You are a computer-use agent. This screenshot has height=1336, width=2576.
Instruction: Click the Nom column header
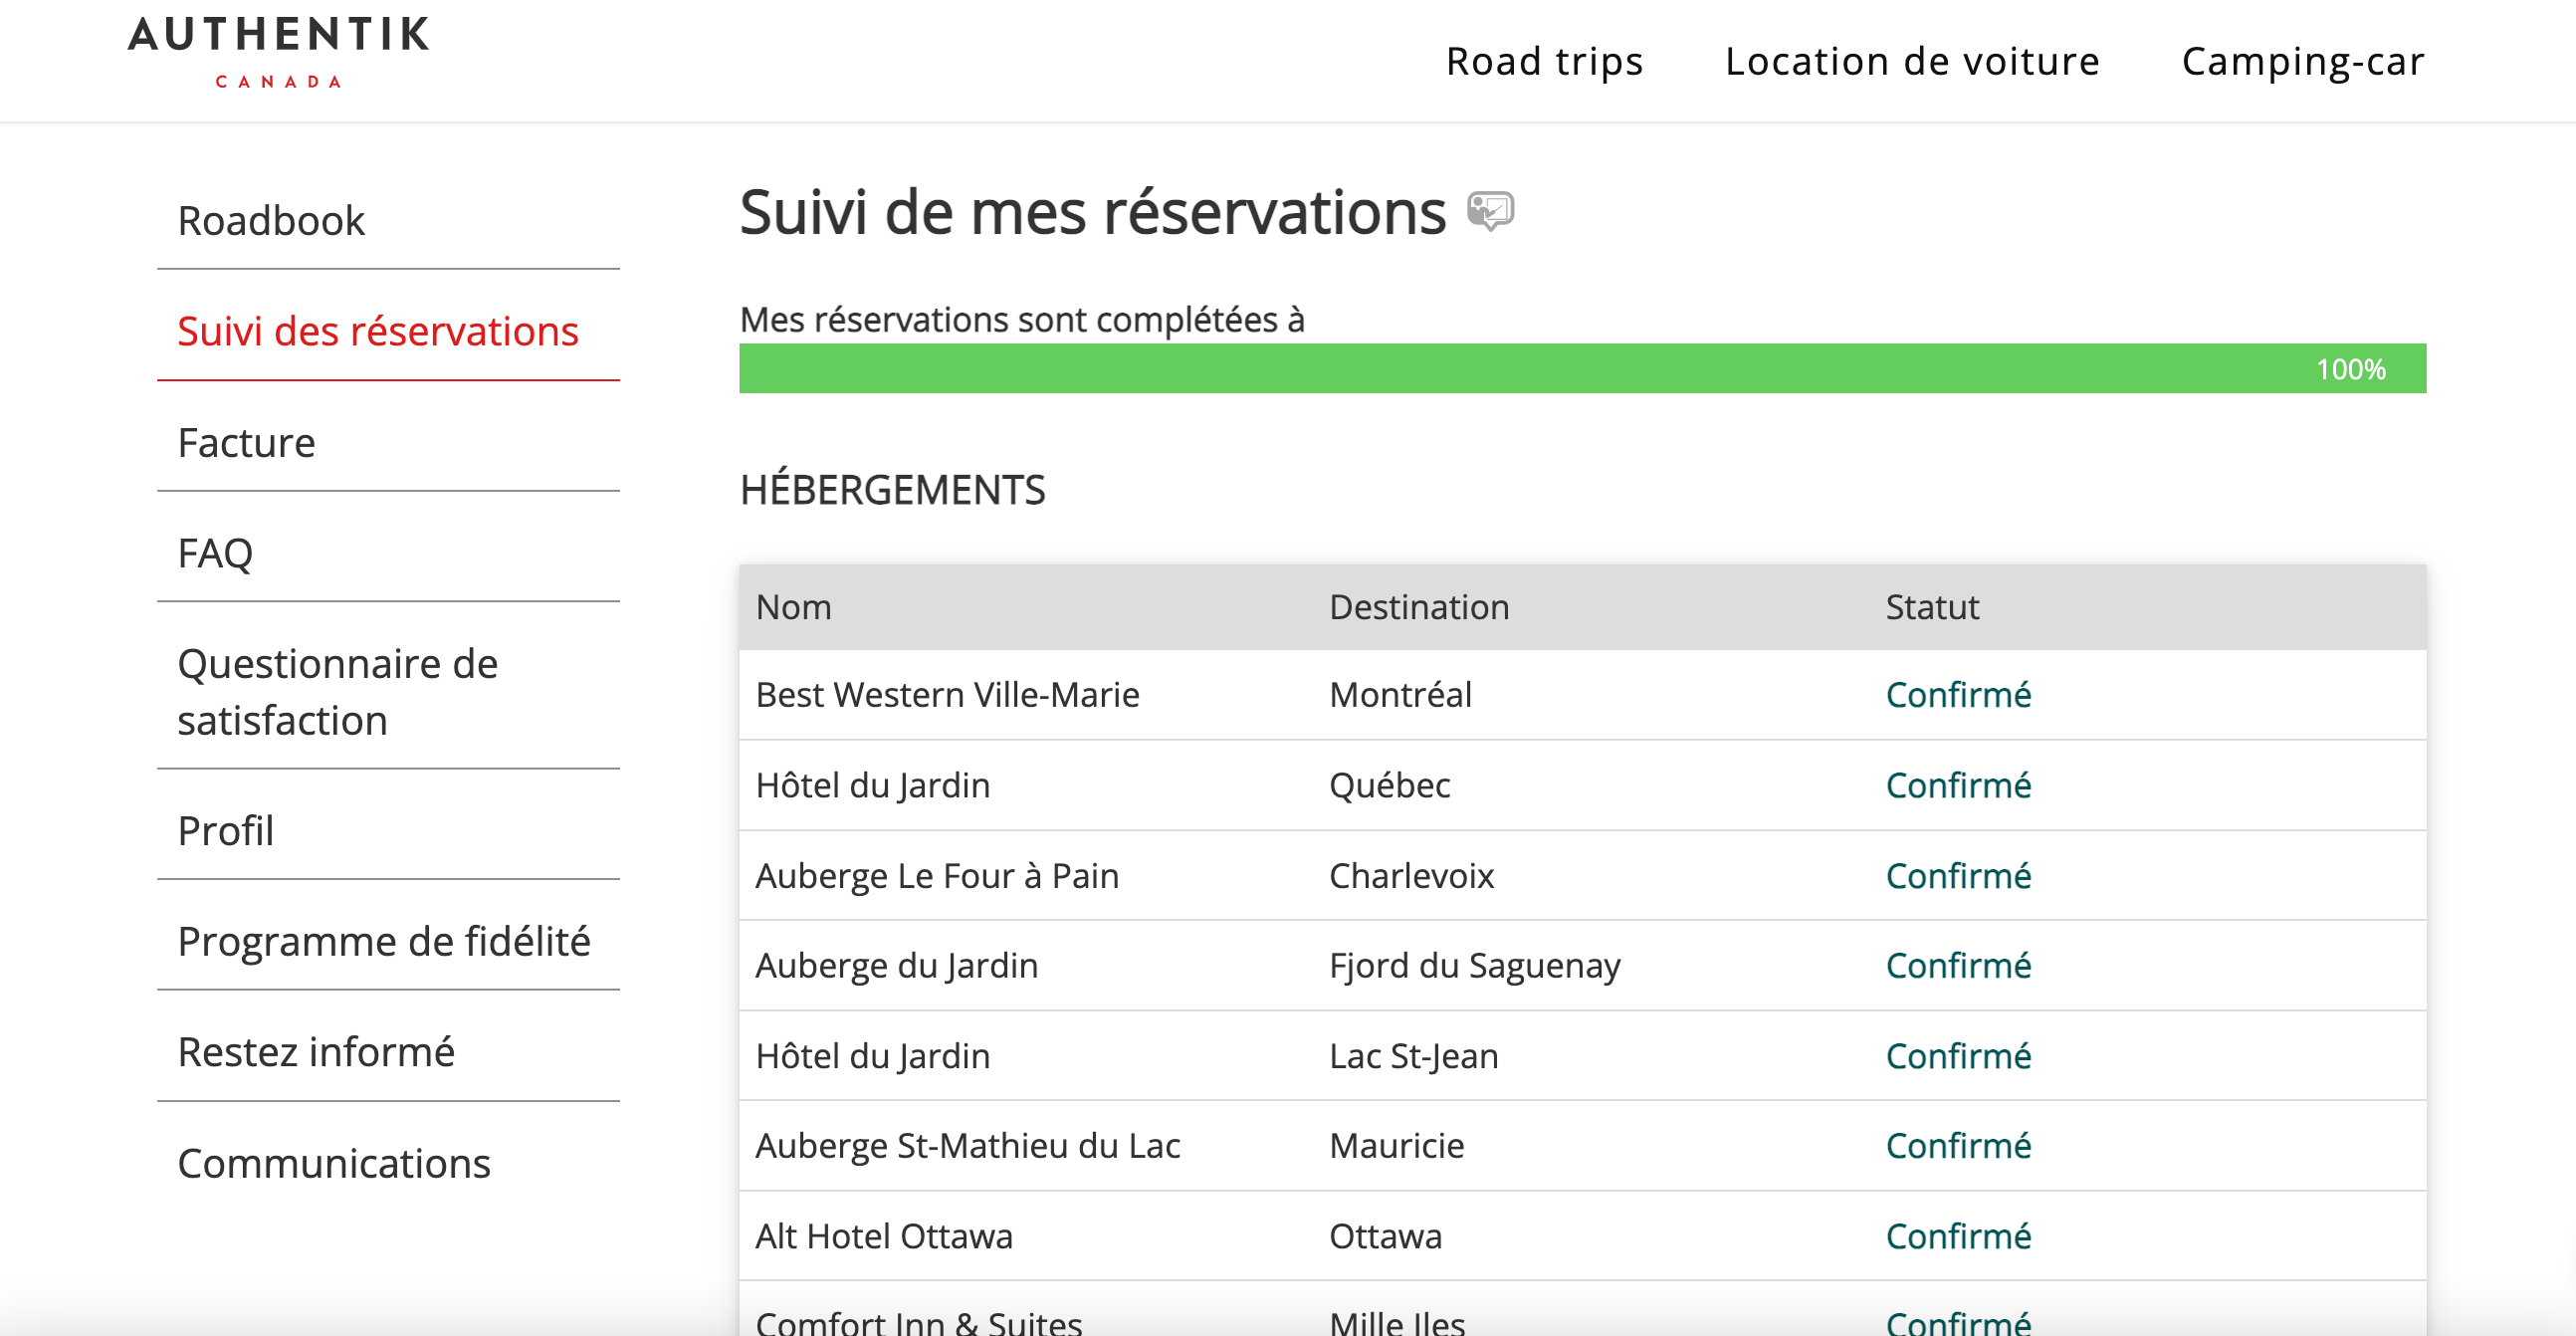793,607
